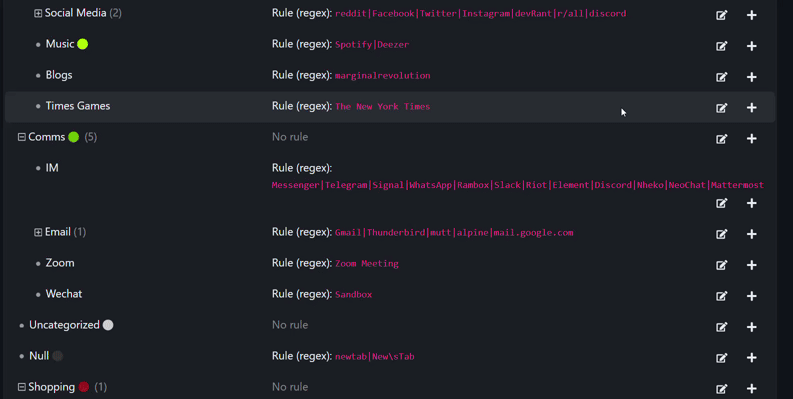Click the reddit|Facebook regex rule
The image size is (793, 399).
480,14
